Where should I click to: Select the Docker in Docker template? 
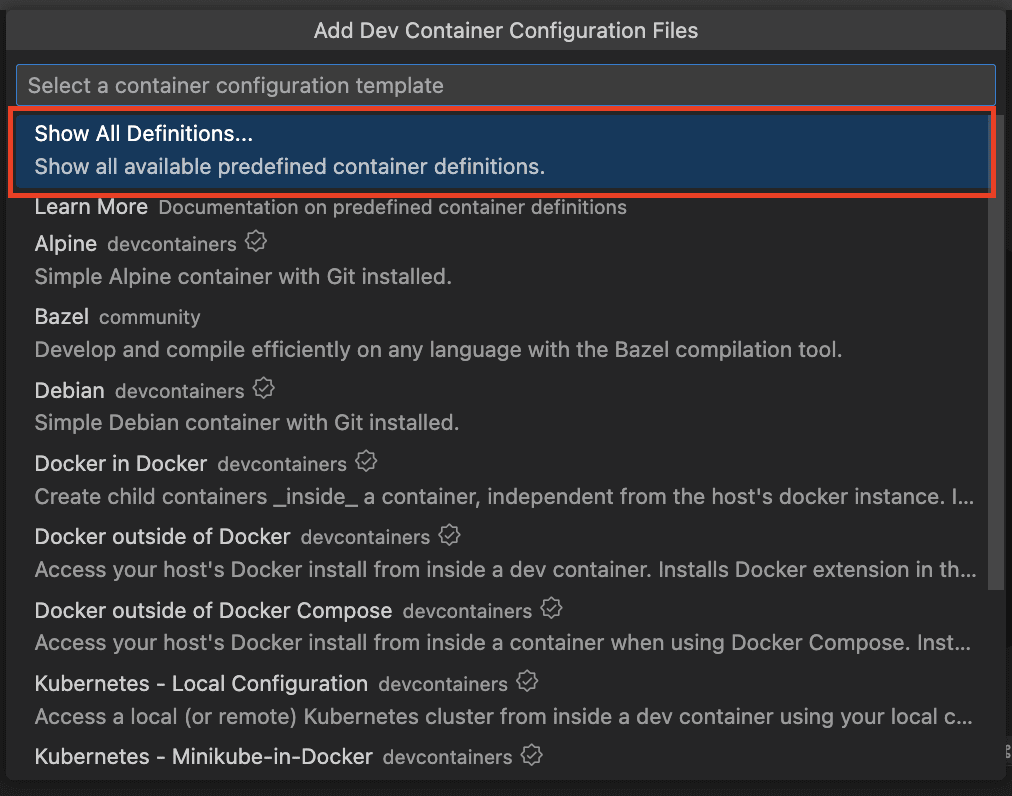tap(501, 480)
